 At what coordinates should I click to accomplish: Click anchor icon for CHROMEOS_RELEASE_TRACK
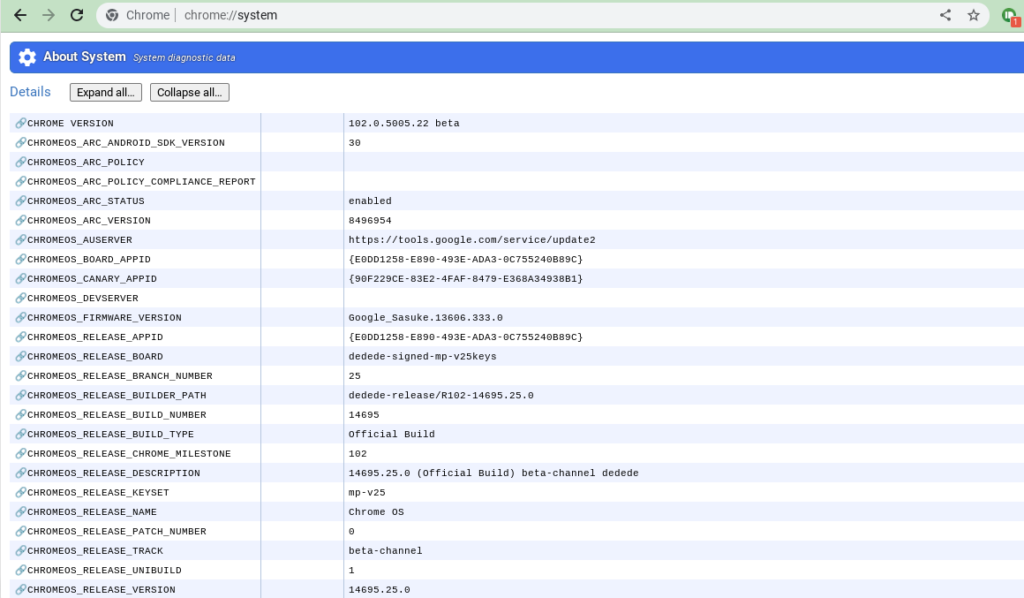pyautogui.click(x=21, y=550)
